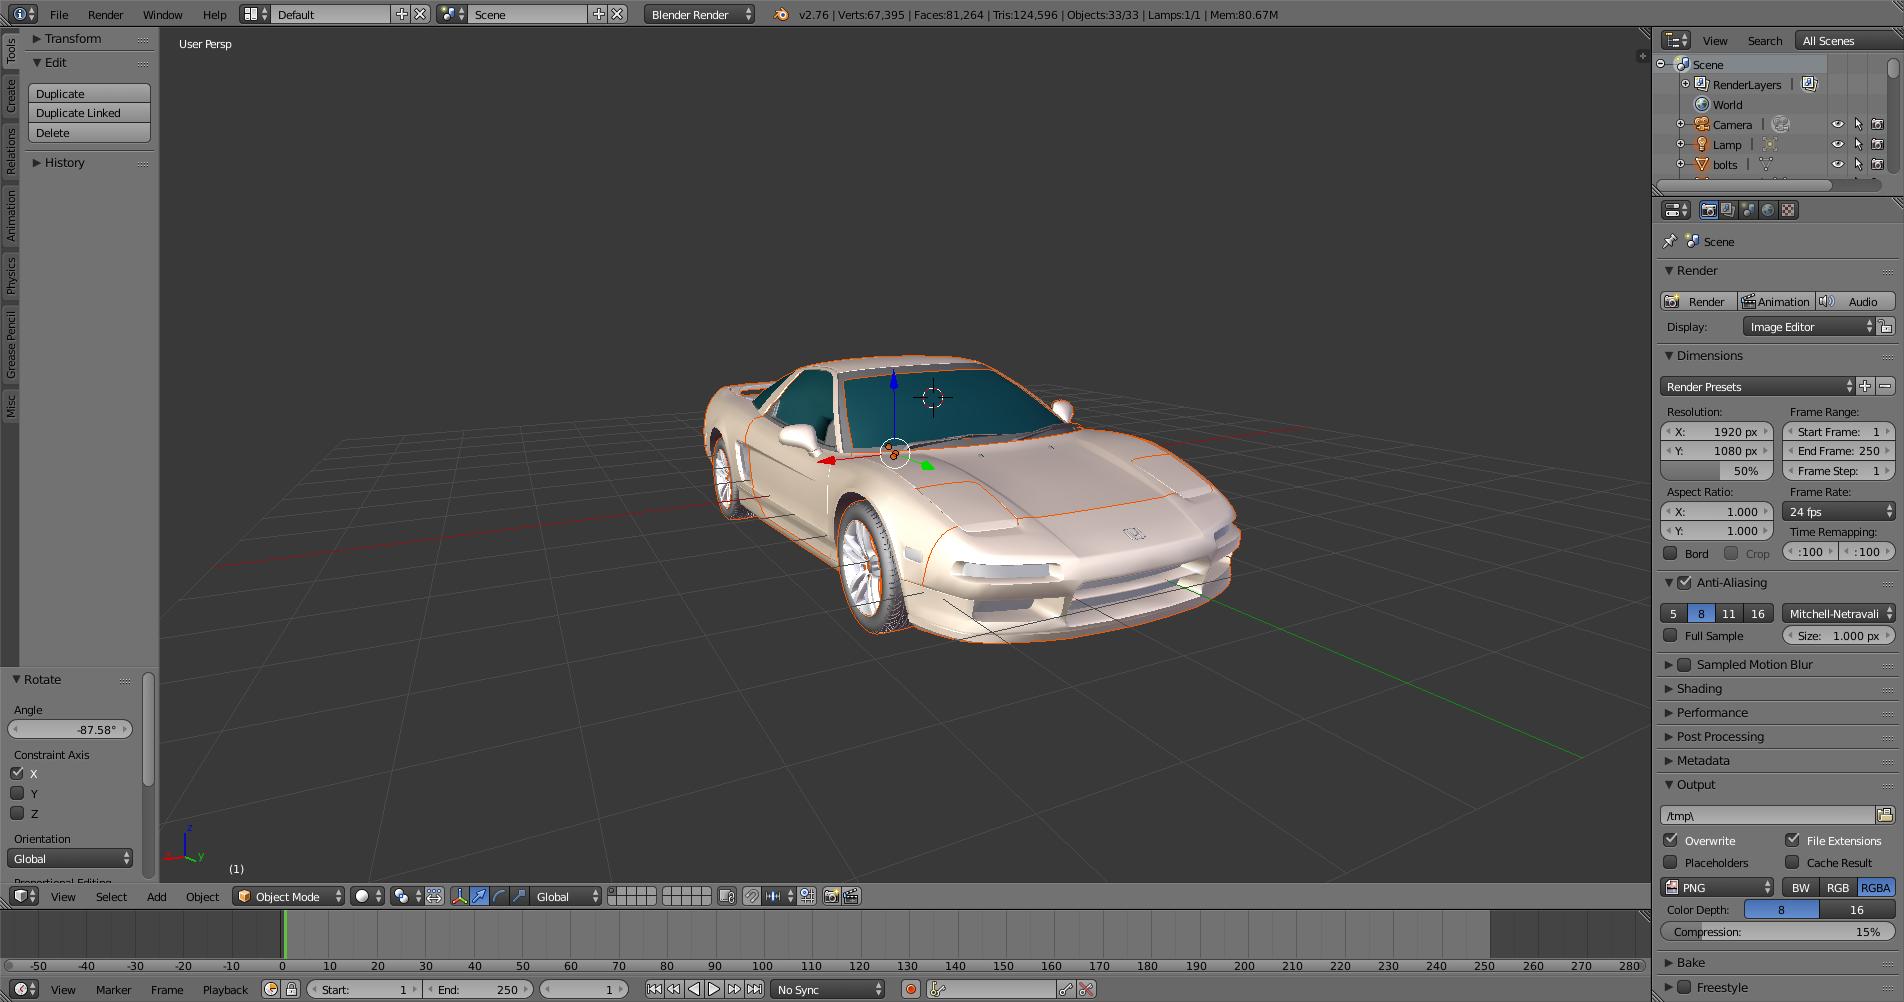Uncheck the Overwrite output option

[1671, 840]
